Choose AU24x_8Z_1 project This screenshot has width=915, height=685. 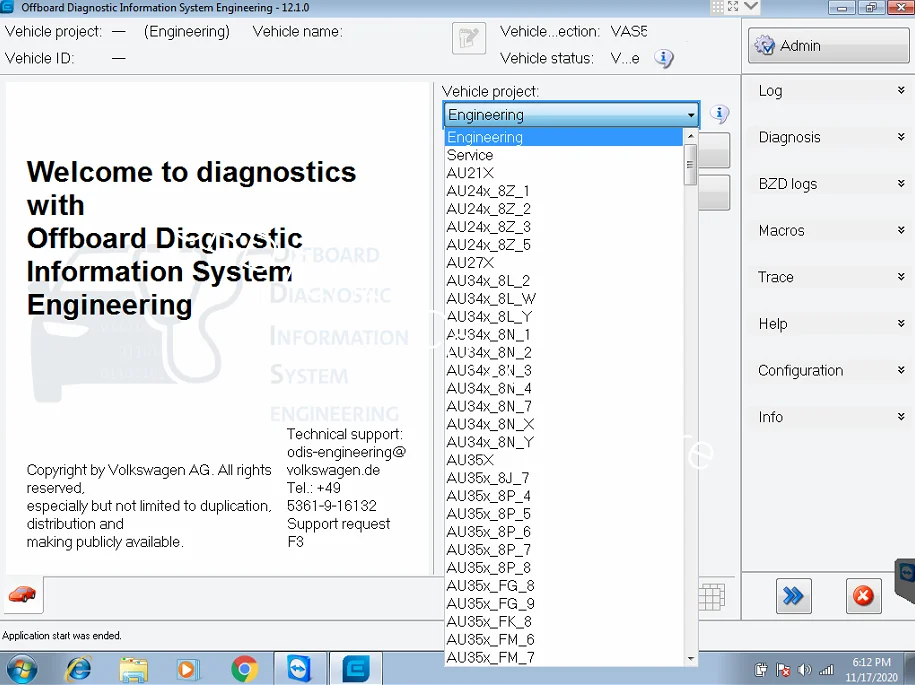pyautogui.click(x=564, y=191)
